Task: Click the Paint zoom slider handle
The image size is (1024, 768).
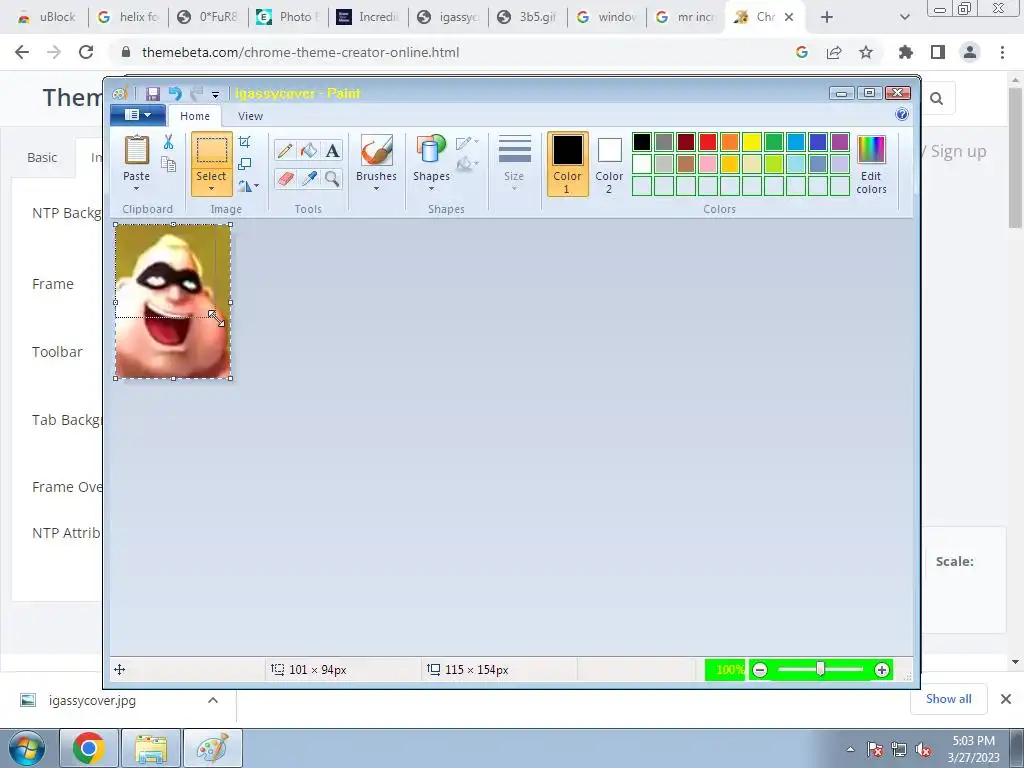Action: 820,669
